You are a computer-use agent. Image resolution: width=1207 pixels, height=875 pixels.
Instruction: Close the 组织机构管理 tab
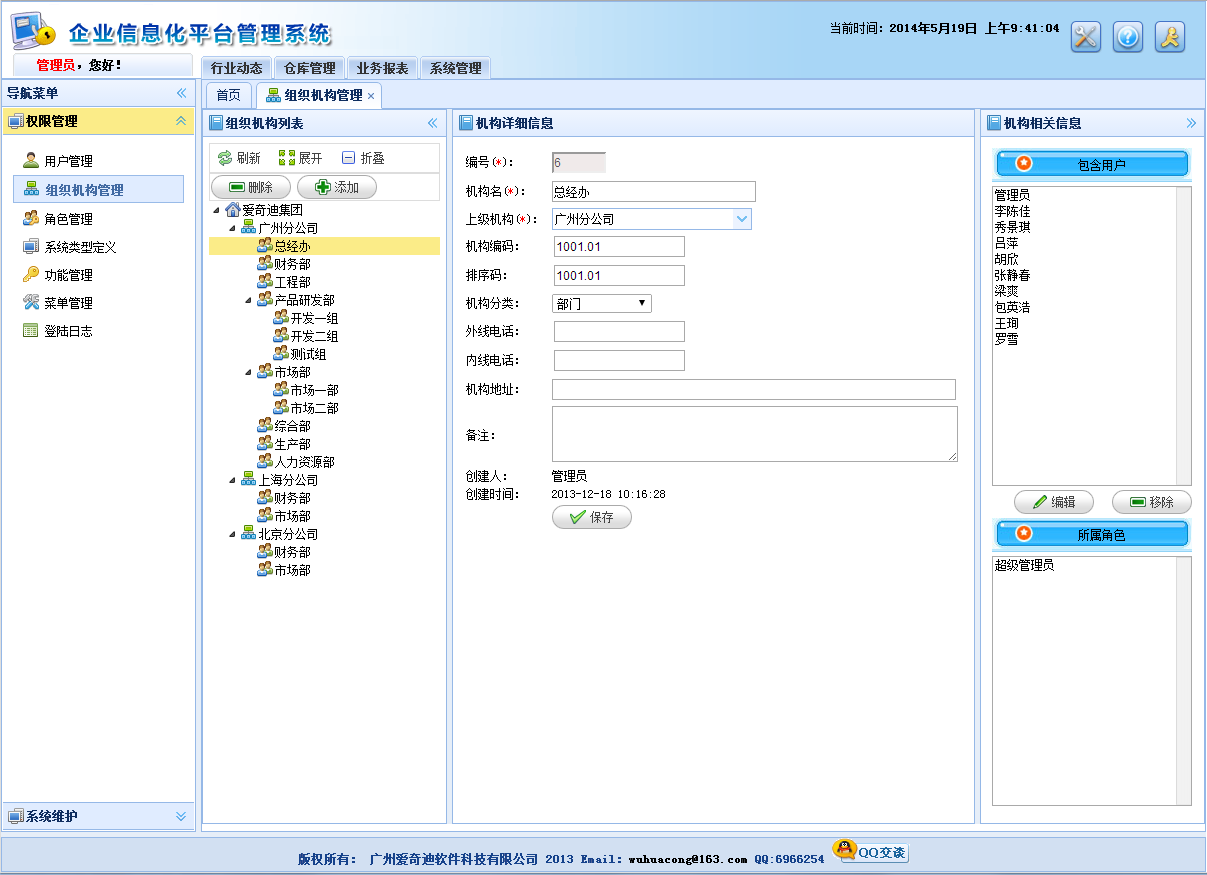pos(371,96)
